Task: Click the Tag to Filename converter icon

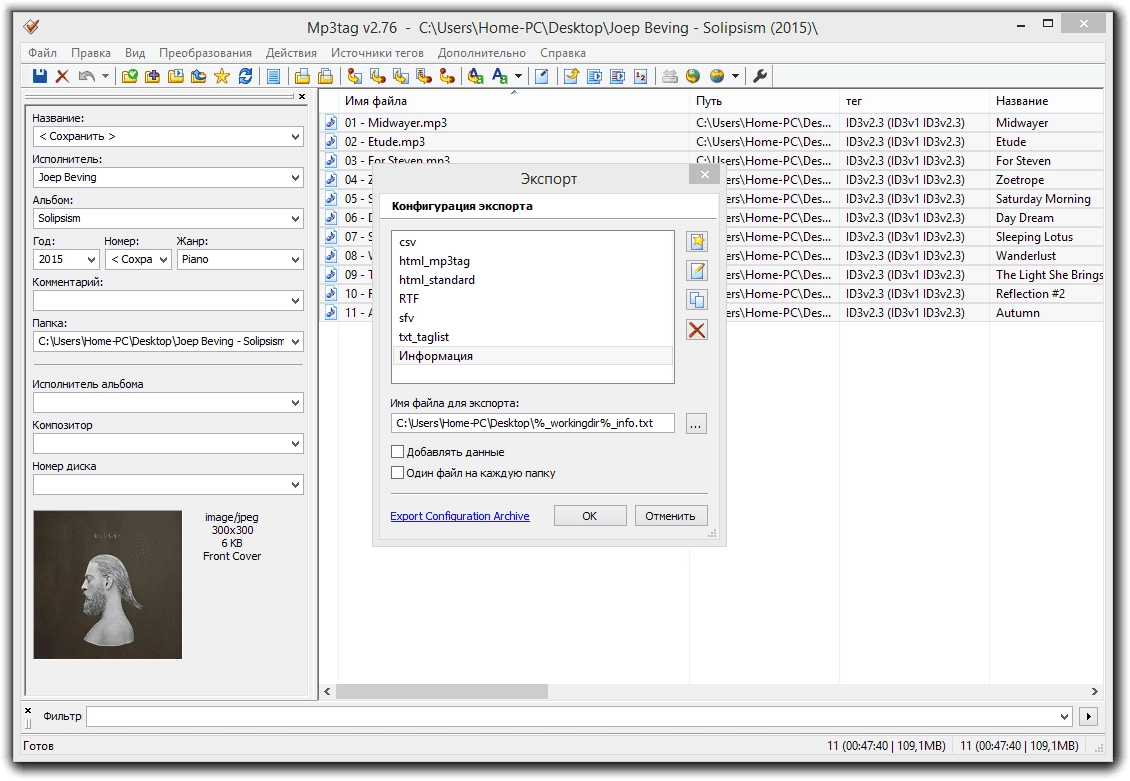Action: coord(354,76)
